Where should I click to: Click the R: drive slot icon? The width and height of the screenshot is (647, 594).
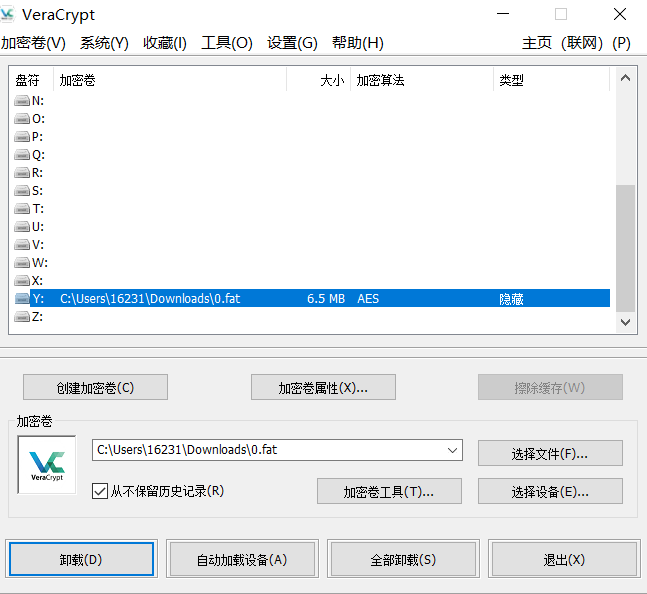(22, 172)
